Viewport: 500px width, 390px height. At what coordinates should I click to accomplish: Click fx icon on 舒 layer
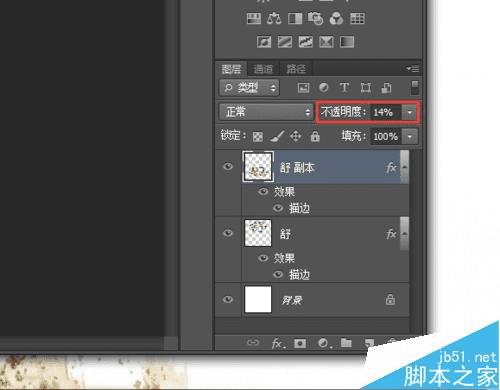391,234
